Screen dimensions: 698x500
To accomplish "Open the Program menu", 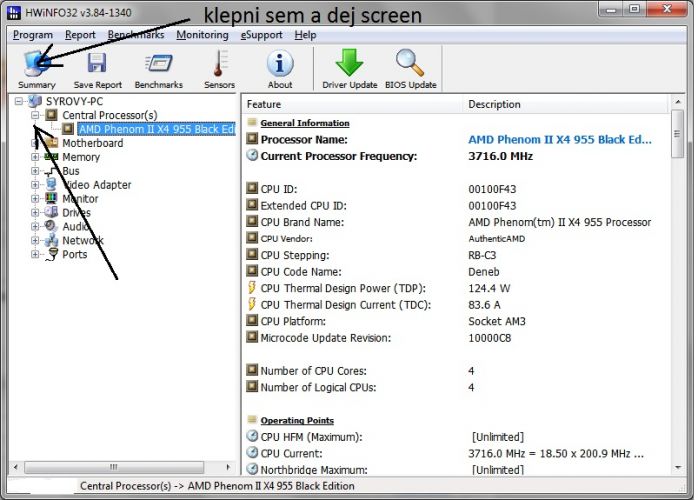I will pyautogui.click(x=32, y=35).
